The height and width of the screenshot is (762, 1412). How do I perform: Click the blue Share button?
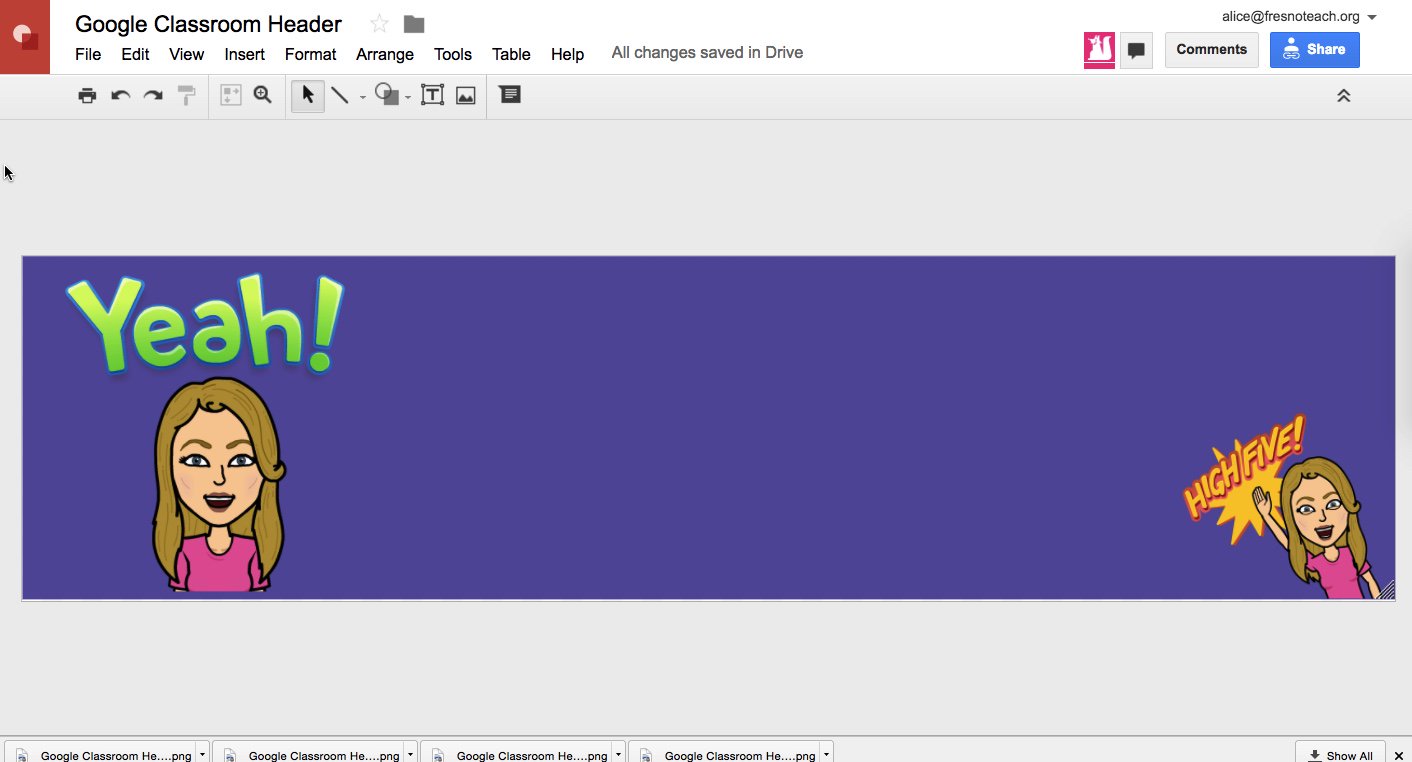click(1314, 50)
